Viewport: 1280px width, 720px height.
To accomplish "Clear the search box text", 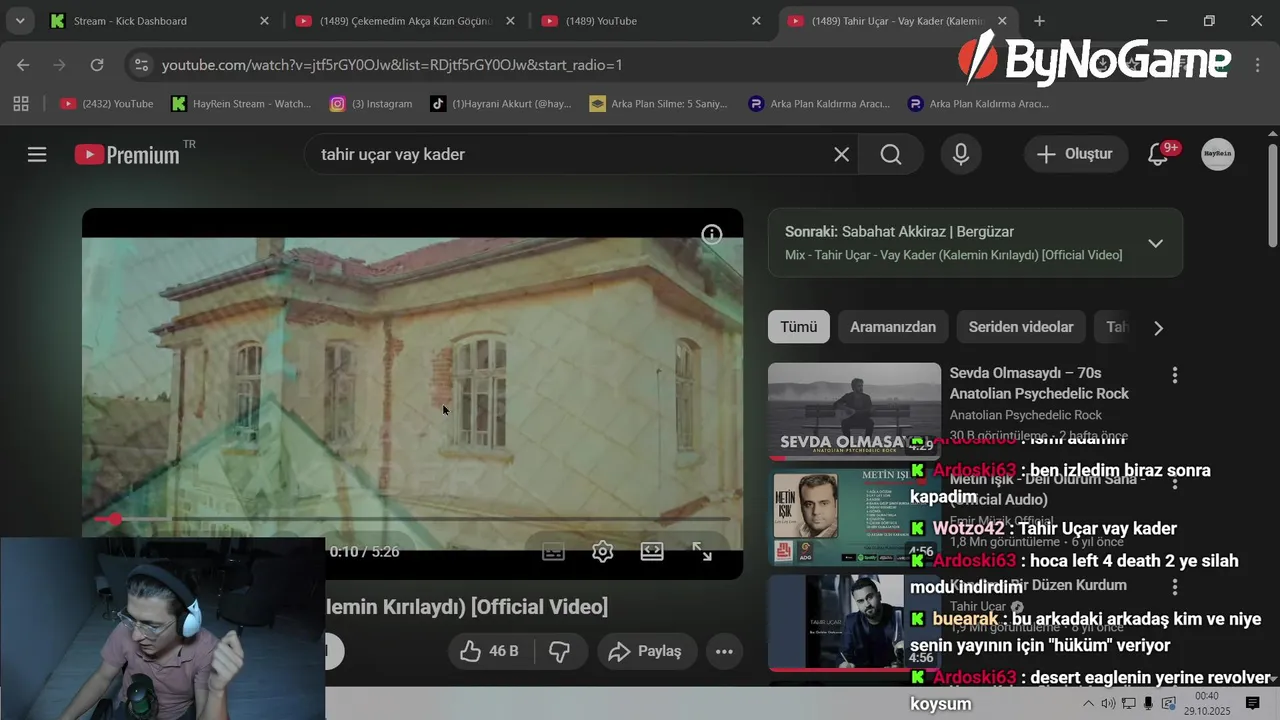I will tap(842, 155).
